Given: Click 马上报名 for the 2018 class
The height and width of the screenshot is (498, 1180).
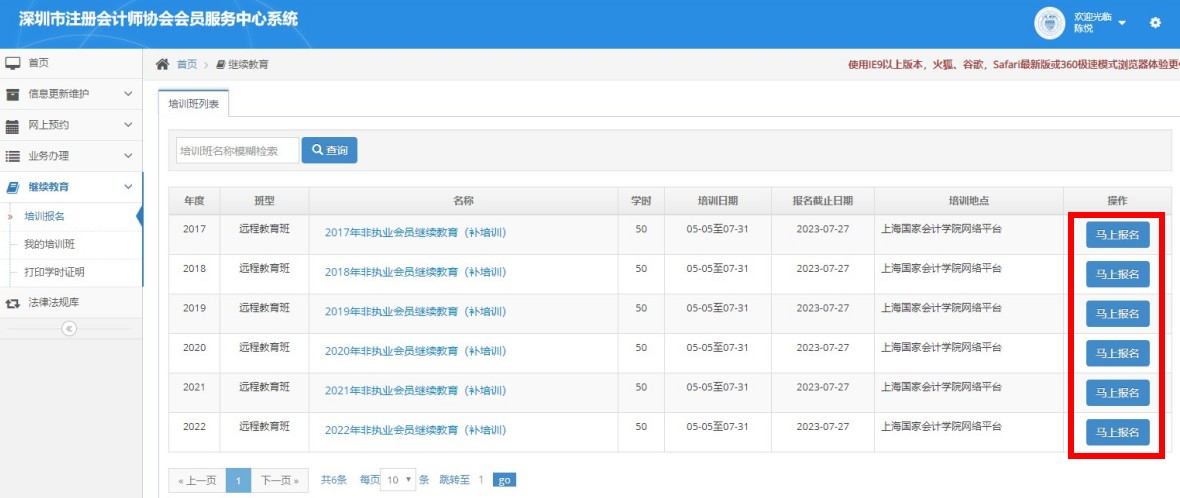Looking at the screenshot, I should (x=1118, y=275).
